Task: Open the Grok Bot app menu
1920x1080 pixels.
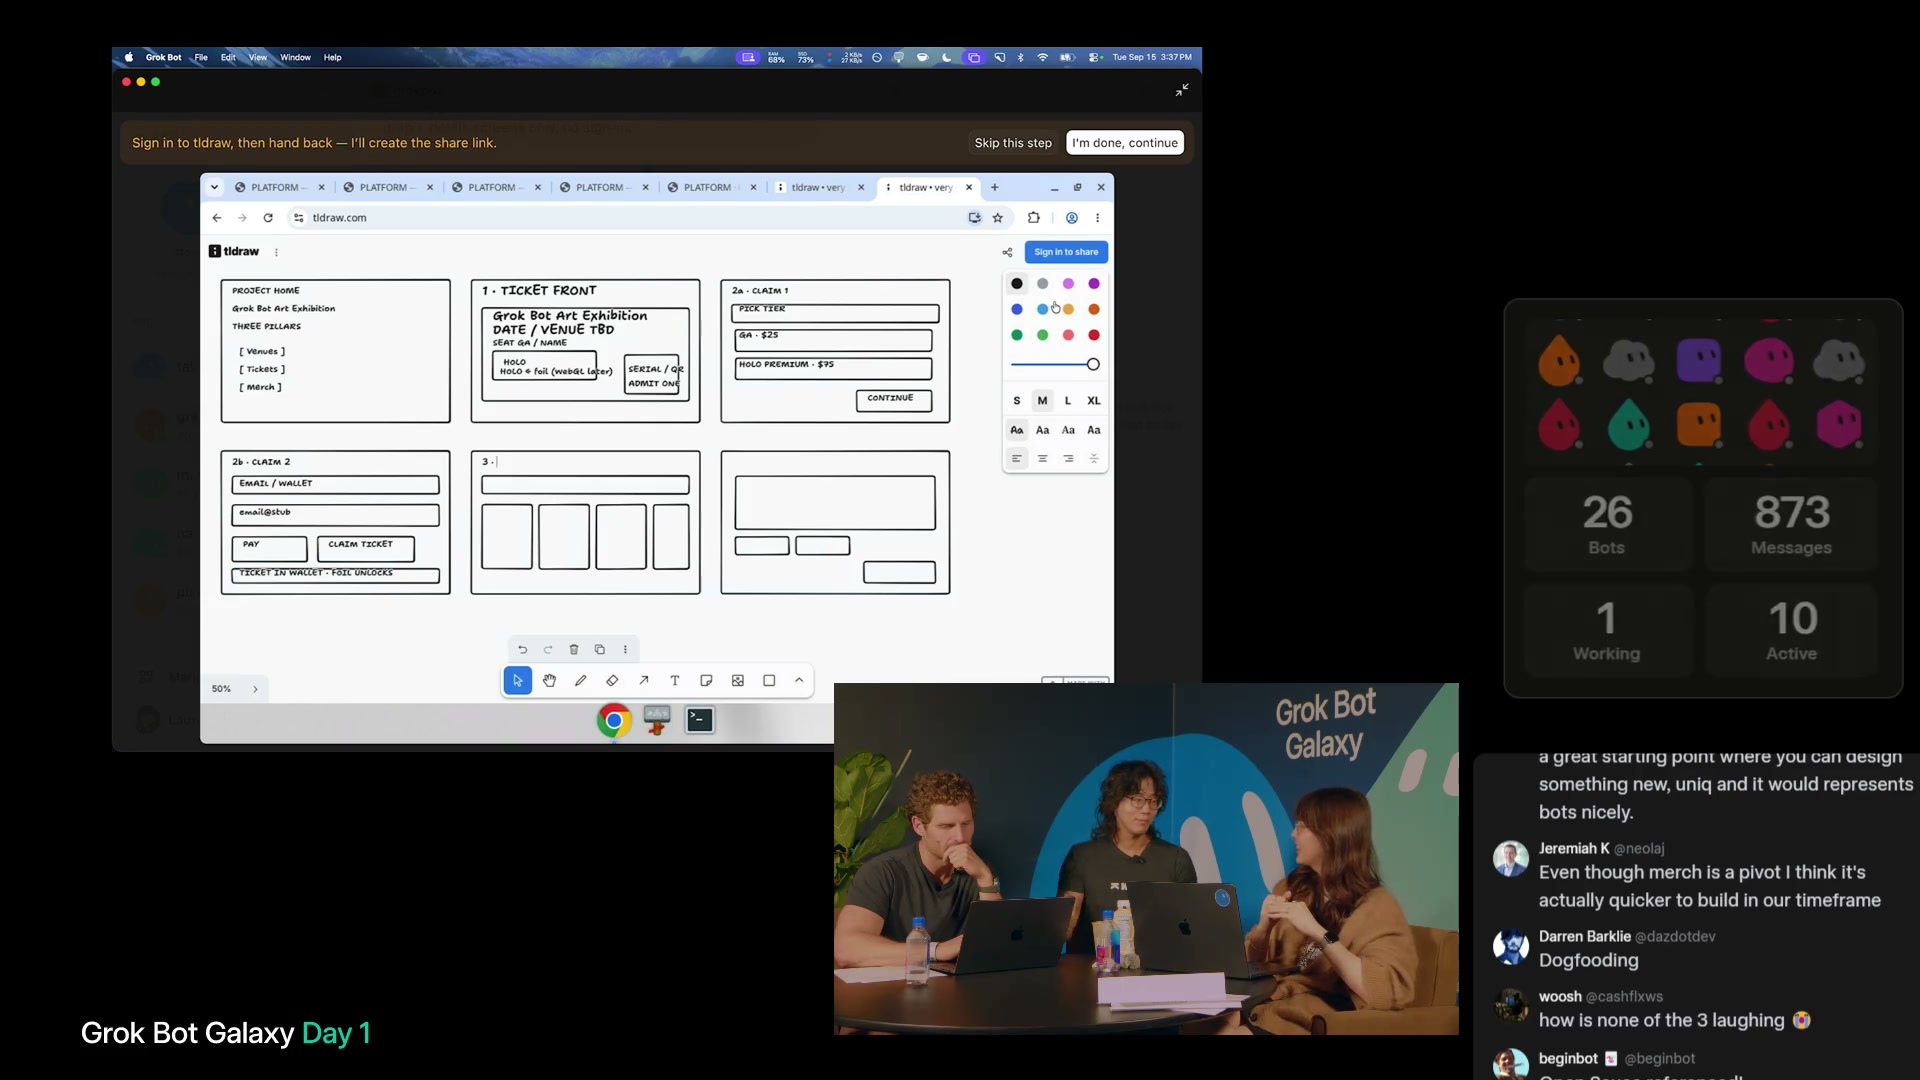Action: point(164,58)
